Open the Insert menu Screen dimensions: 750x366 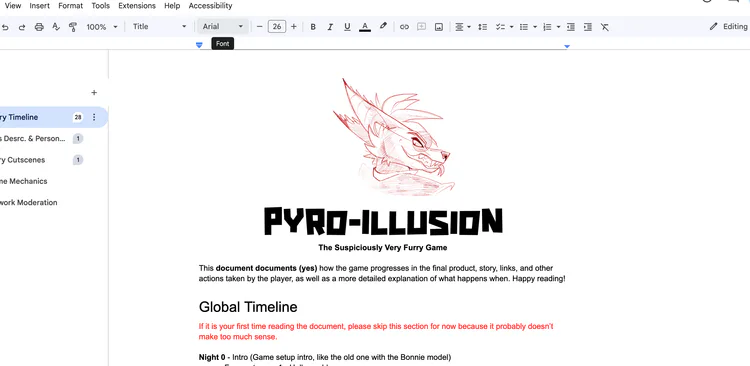coord(39,6)
